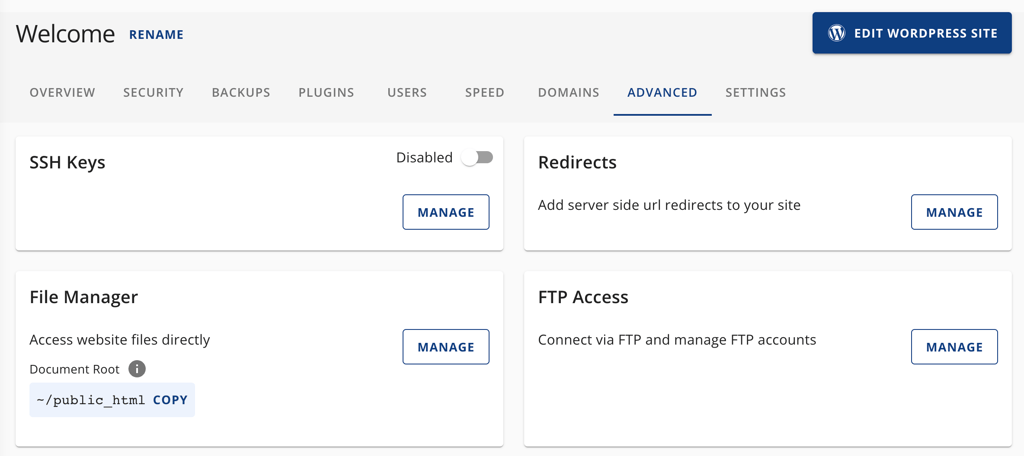This screenshot has width=1024, height=456.
Task: Click the Redirects heading
Action: [x=577, y=162]
